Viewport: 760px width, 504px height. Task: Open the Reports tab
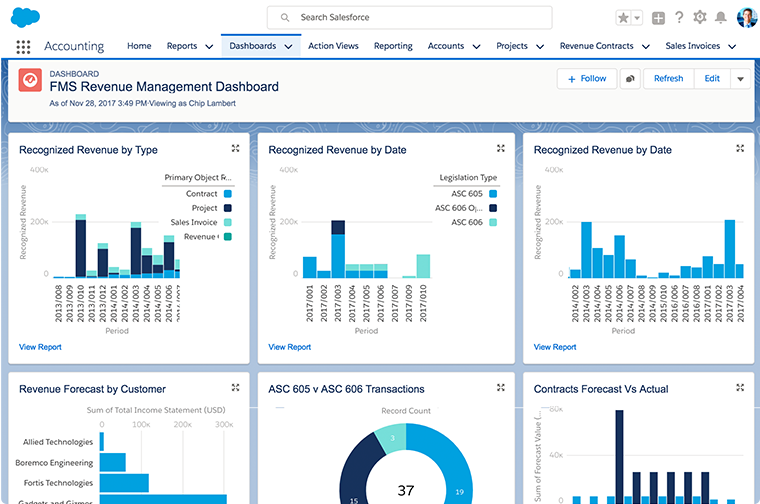182,46
